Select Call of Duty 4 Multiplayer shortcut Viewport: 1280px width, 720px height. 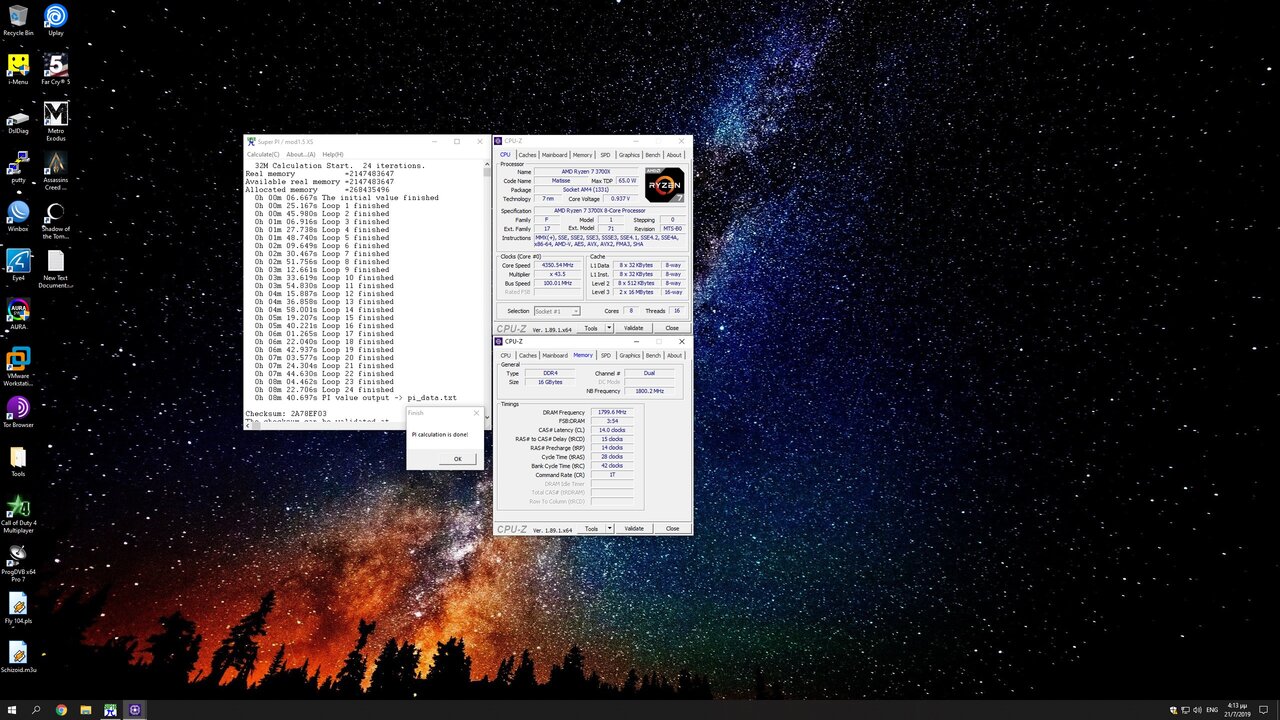click(18, 514)
